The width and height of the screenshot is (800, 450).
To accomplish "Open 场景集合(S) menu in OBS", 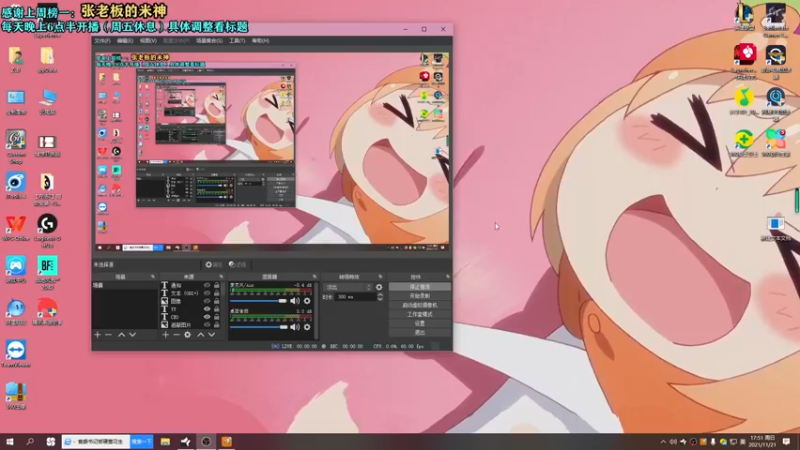I will coord(210,41).
